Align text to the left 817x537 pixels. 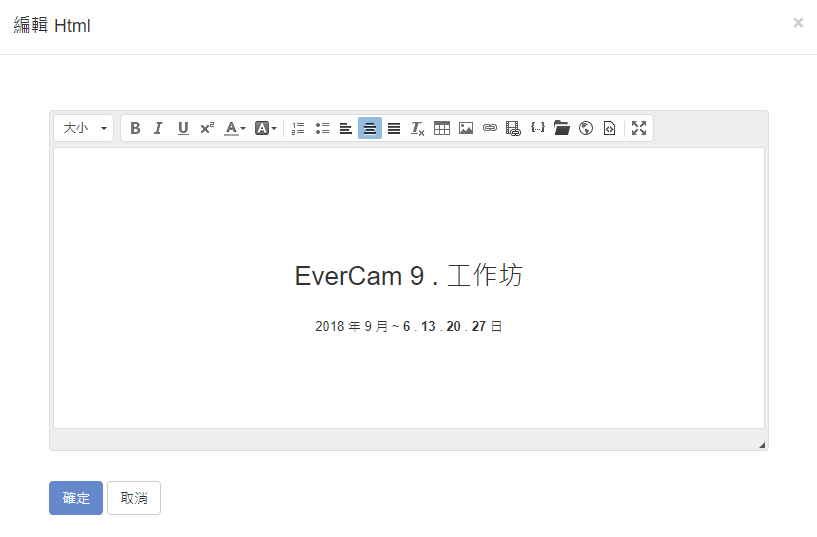click(346, 128)
